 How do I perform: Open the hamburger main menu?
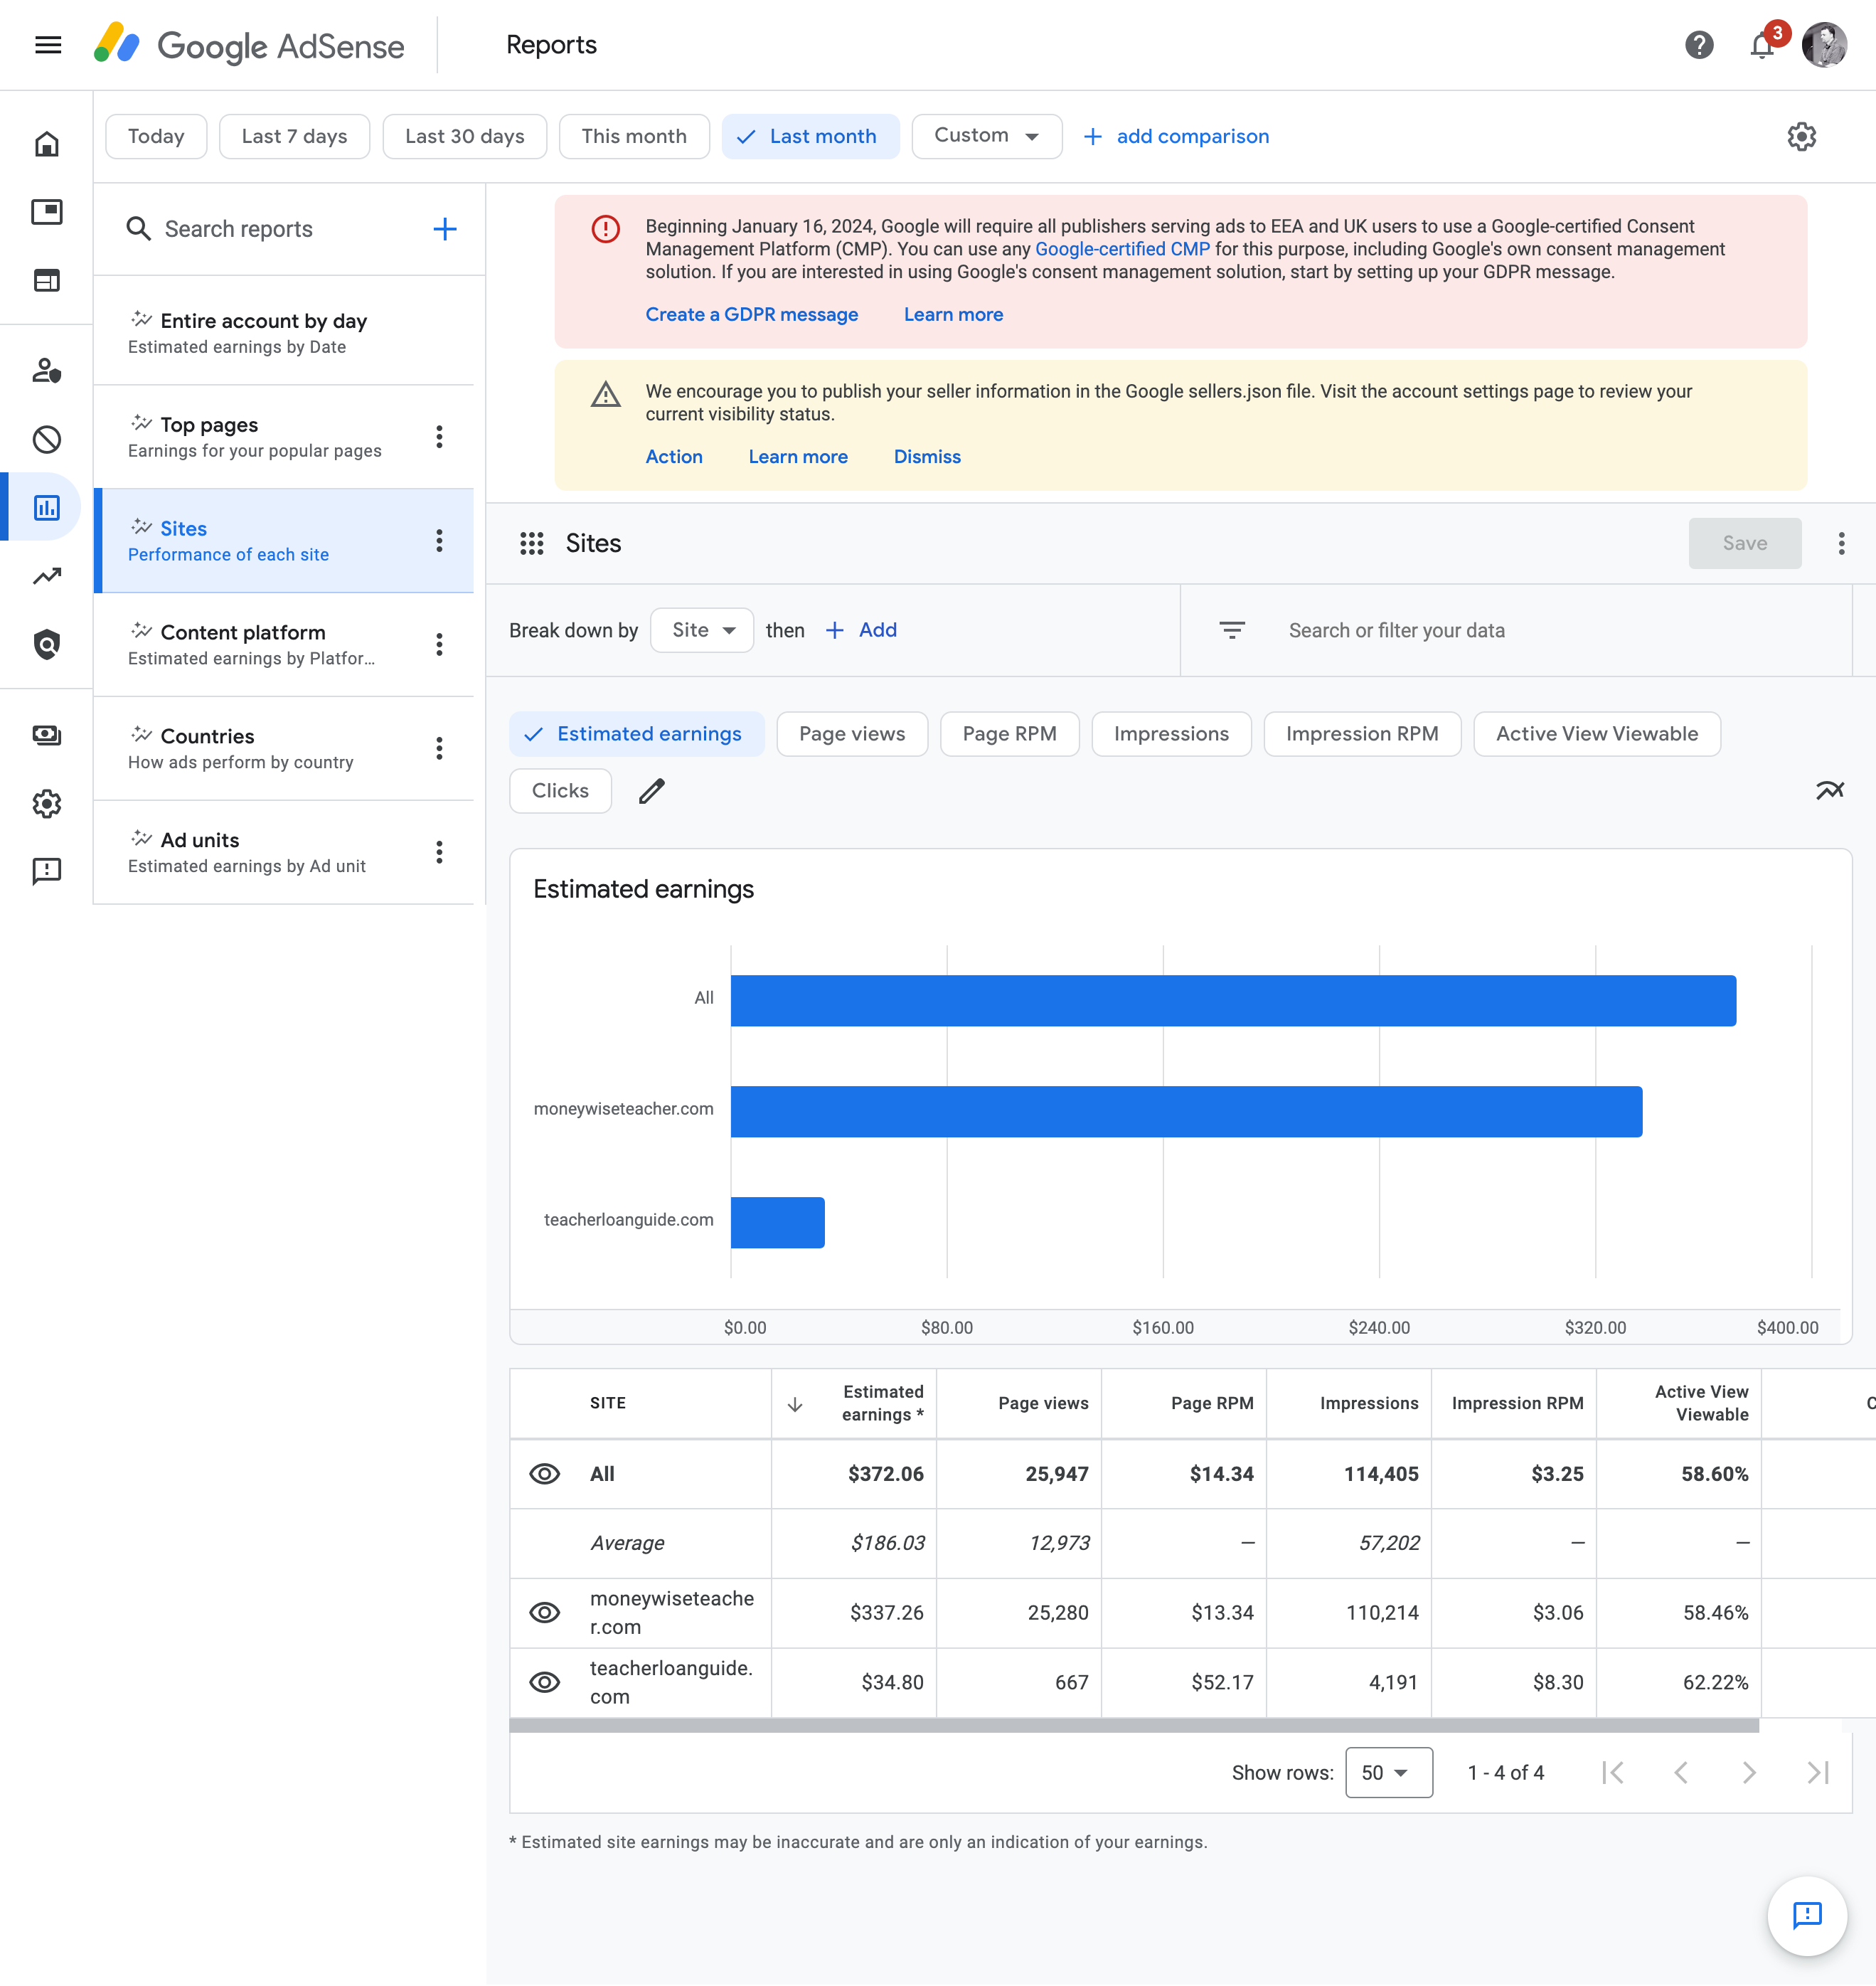(x=48, y=45)
